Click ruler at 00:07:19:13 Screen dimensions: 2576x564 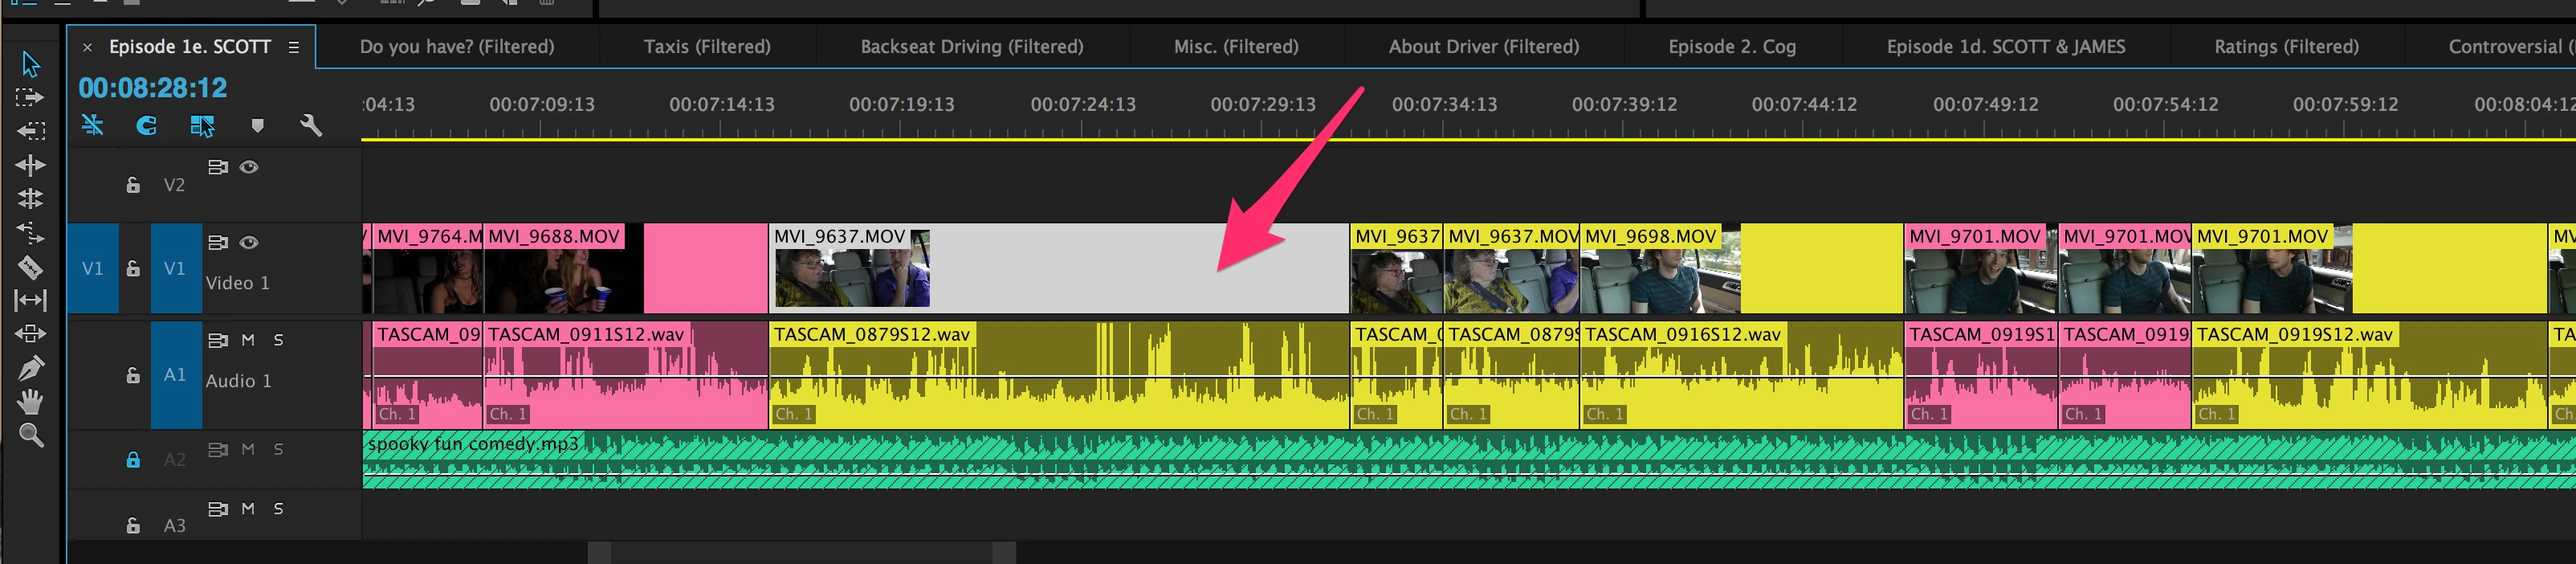pos(901,104)
